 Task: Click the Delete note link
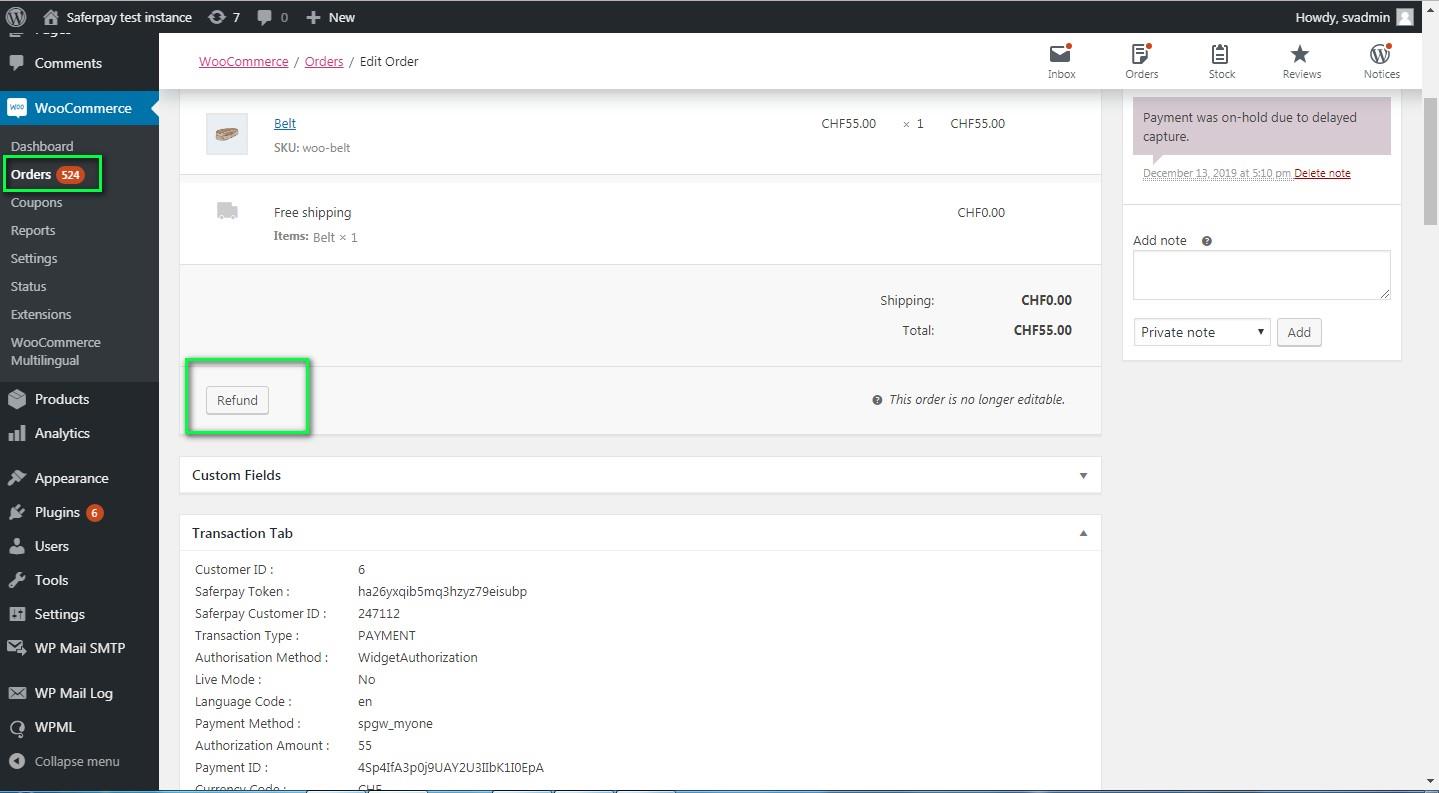pos(1322,173)
